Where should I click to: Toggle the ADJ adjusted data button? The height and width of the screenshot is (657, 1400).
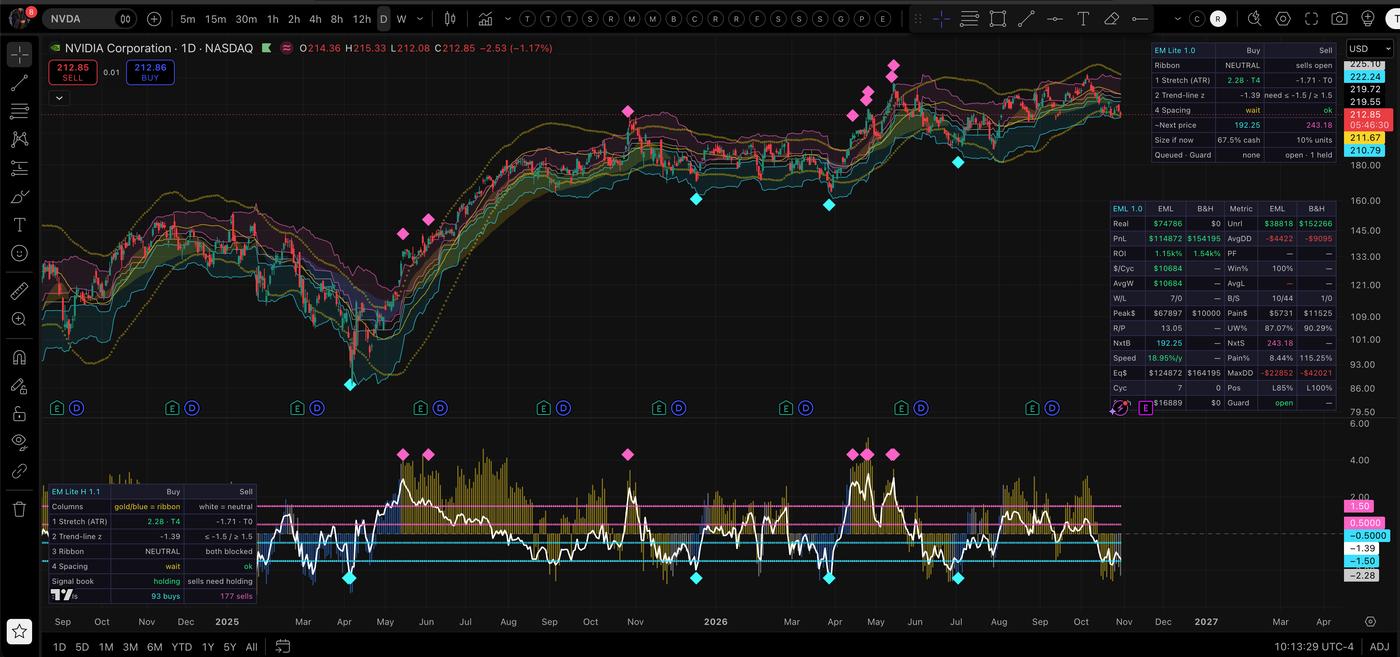click(1379, 647)
